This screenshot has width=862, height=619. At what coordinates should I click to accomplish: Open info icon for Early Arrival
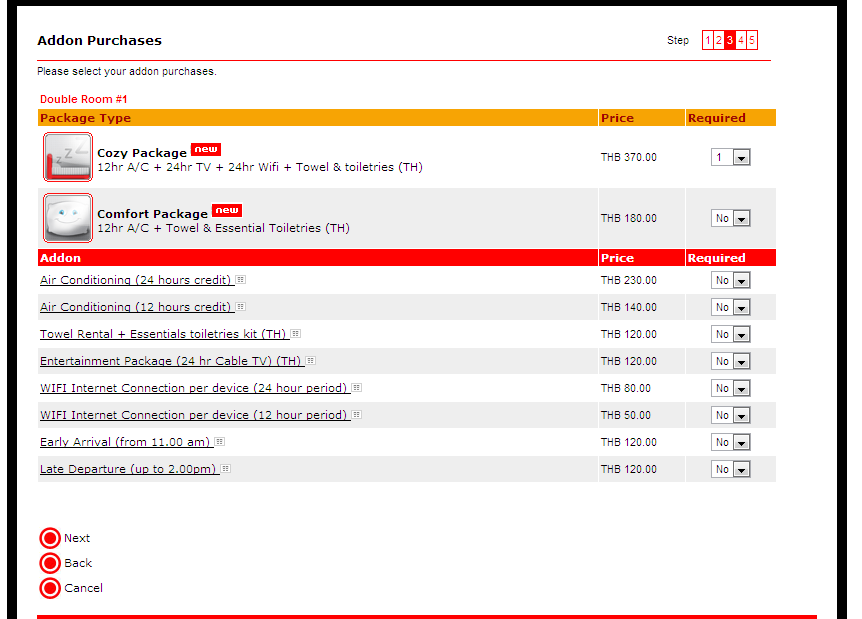pos(219,441)
